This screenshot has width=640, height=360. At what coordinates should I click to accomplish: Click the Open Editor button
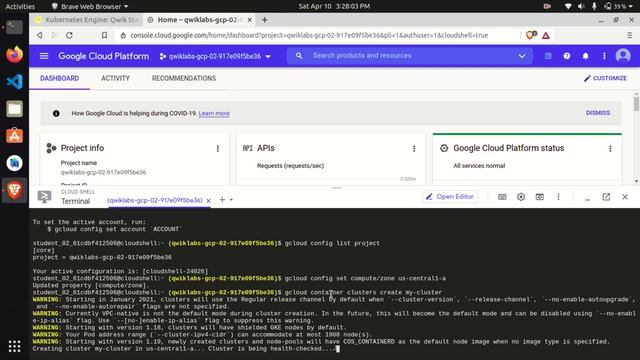tap(450, 197)
